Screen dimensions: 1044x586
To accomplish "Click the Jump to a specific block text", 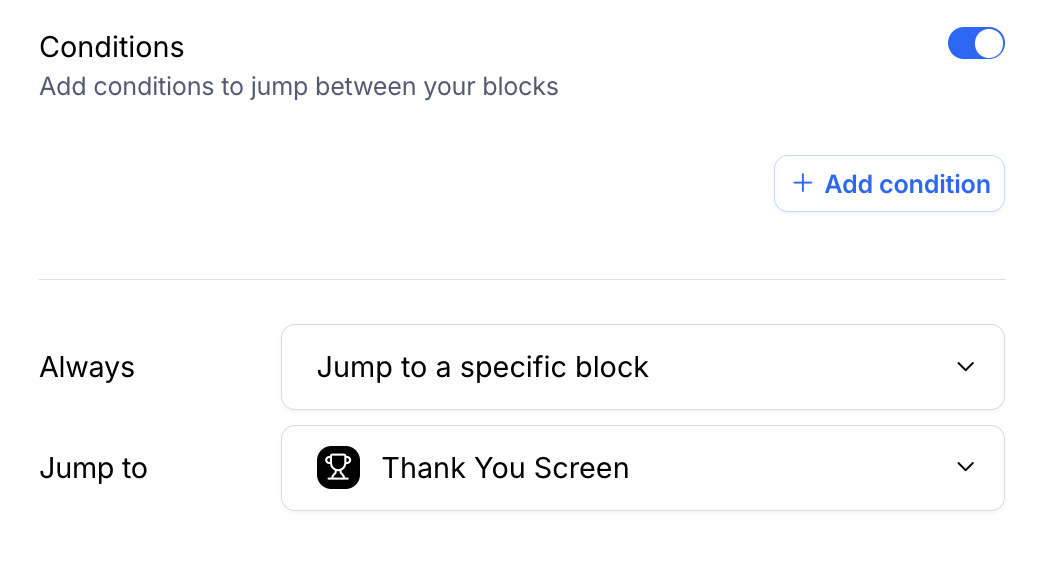I will 482,368.
